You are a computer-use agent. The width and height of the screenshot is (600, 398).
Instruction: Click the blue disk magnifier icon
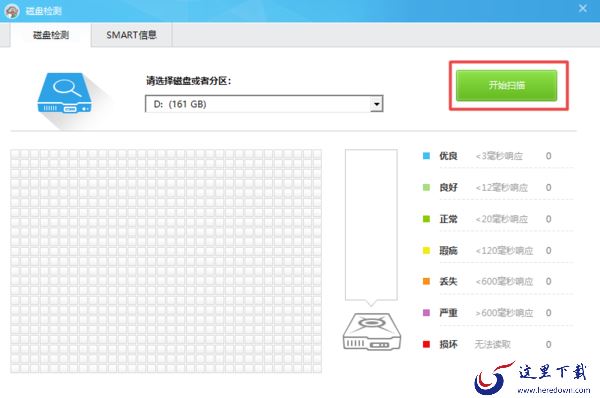coord(64,93)
